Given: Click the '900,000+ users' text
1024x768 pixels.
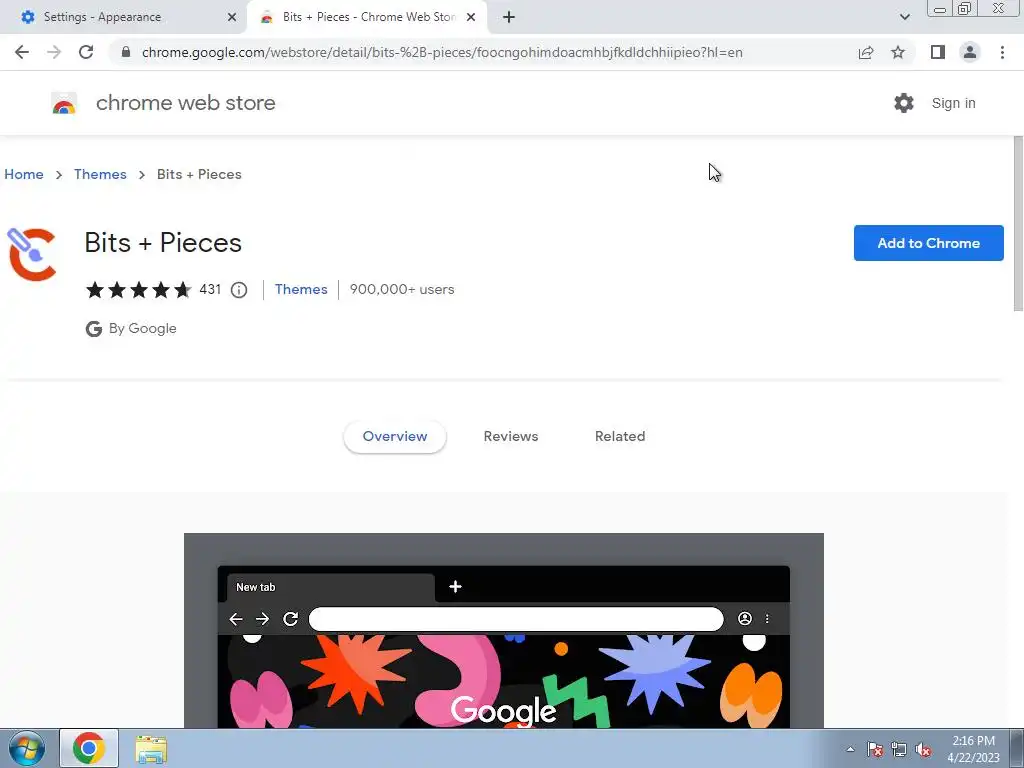Looking at the screenshot, I should coord(402,289).
